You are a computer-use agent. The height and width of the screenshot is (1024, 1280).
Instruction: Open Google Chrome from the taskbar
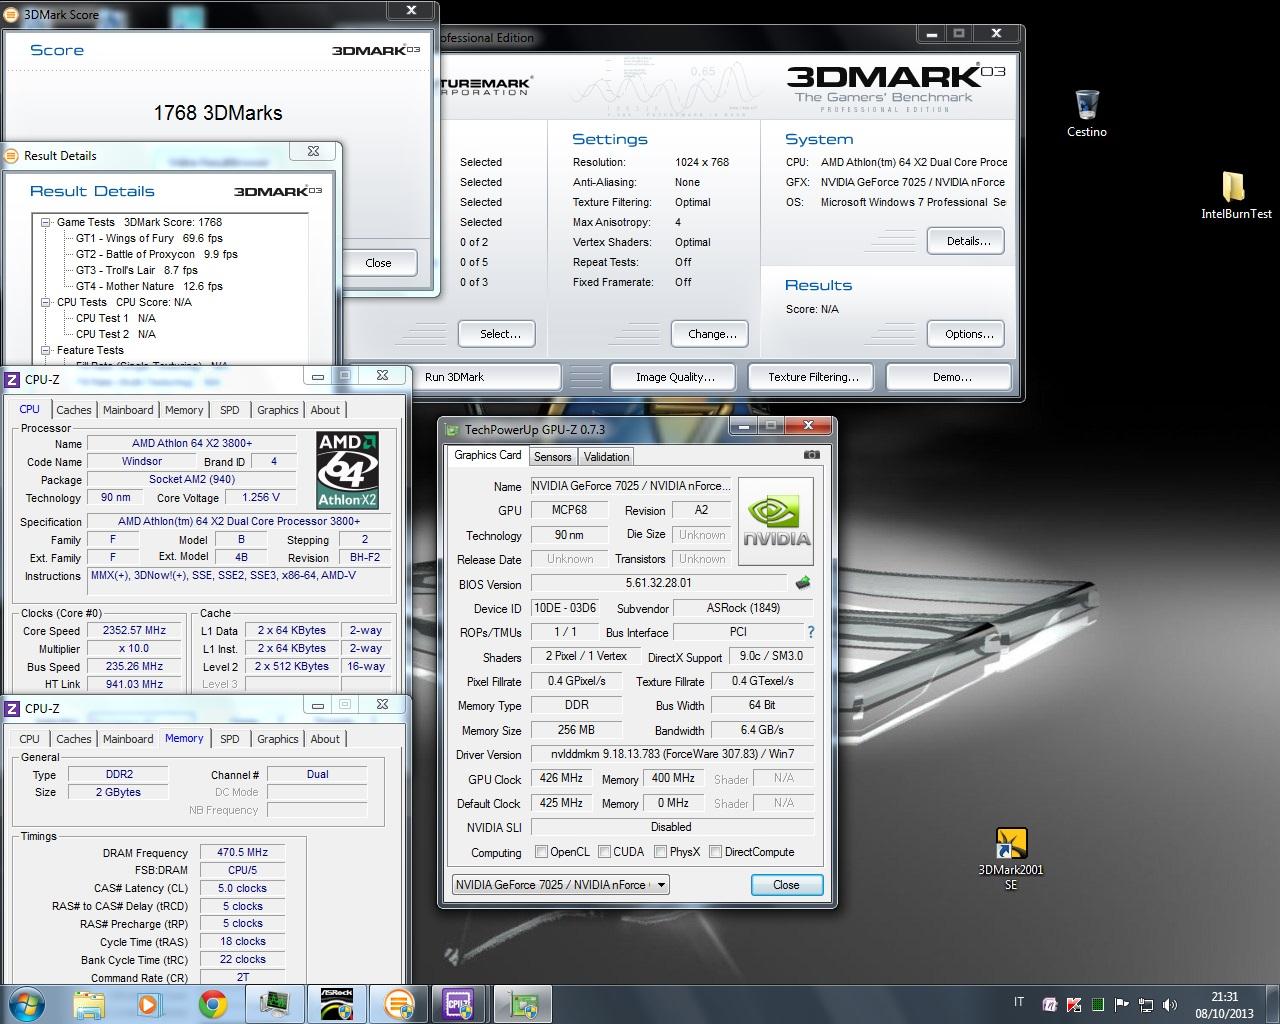211,1004
